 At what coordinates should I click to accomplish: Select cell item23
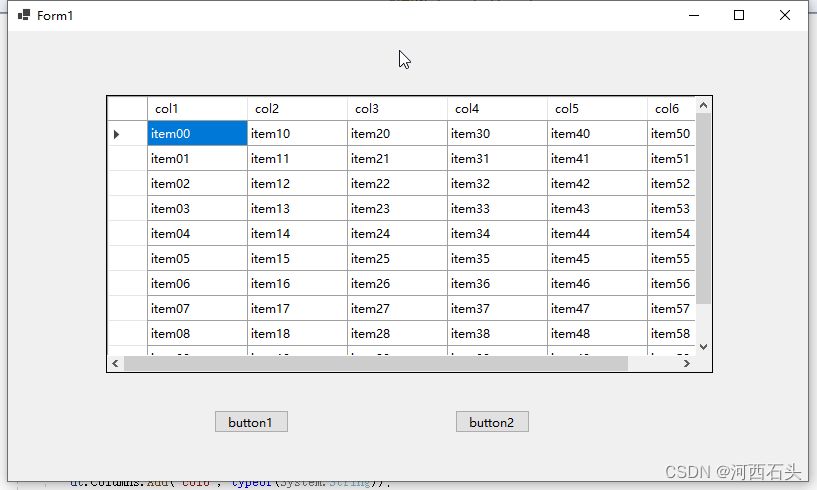pyautogui.click(x=398, y=209)
